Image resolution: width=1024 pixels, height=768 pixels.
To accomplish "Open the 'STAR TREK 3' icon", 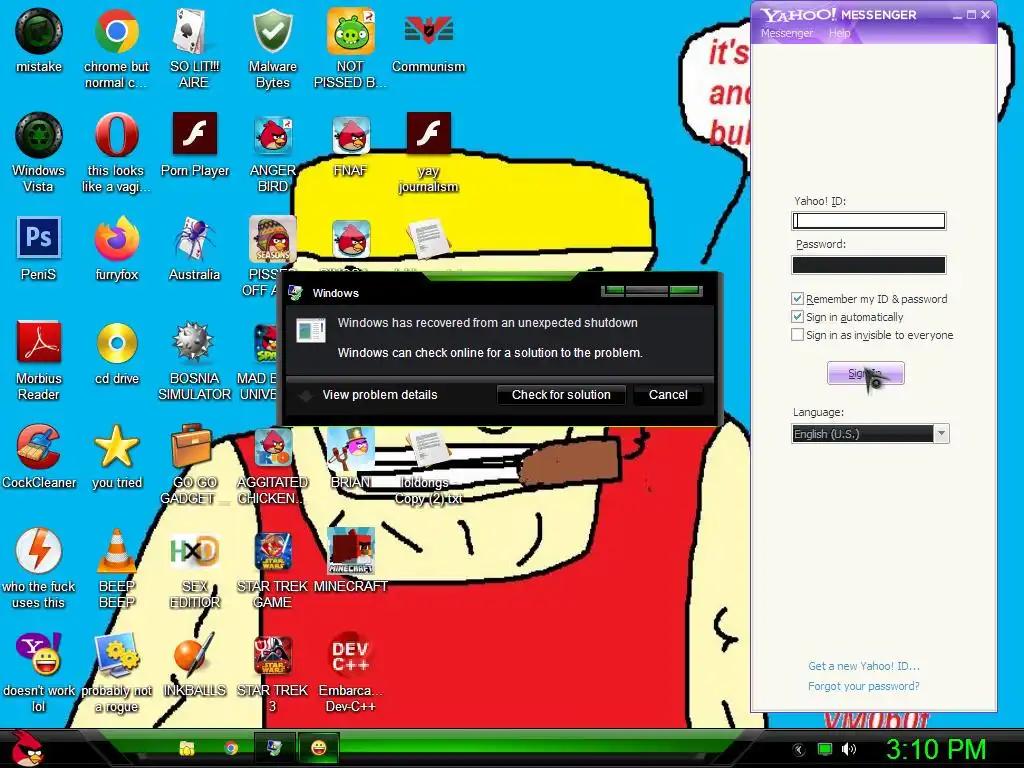I will [272, 655].
